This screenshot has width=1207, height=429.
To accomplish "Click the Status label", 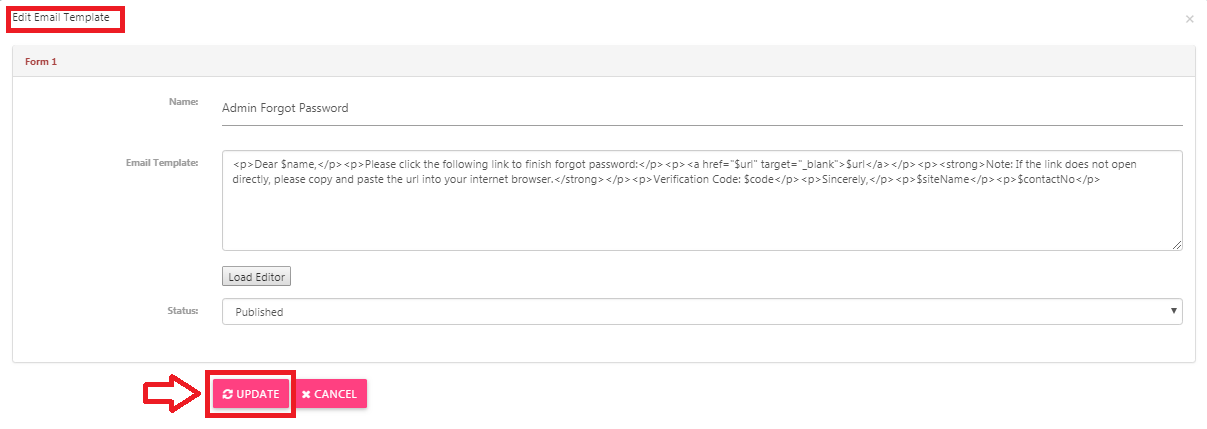I will (182, 311).
